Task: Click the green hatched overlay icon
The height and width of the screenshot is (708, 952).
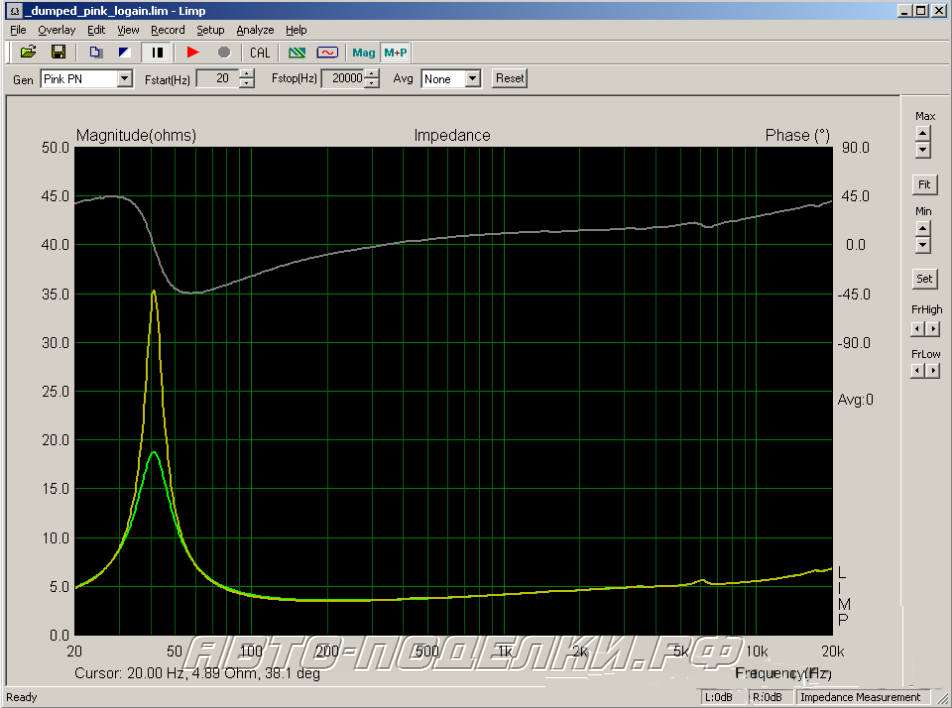Action: 297,53
